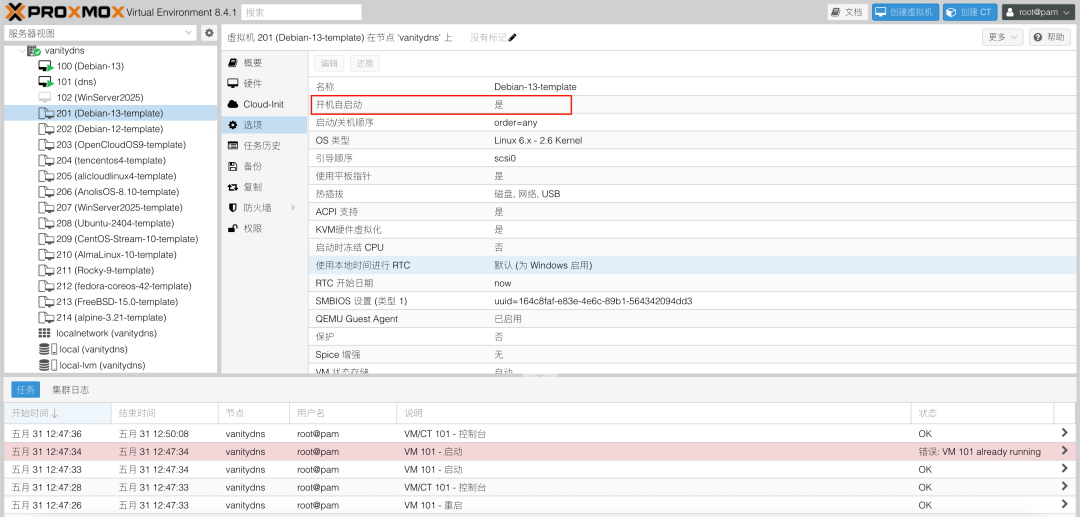1080x517 pixels.
Task: Open the 备份 section
Action: pos(264,167)
